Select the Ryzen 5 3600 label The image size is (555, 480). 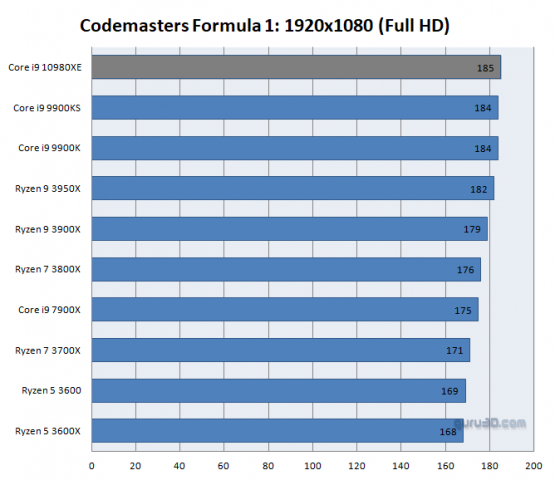pos(51,390)
